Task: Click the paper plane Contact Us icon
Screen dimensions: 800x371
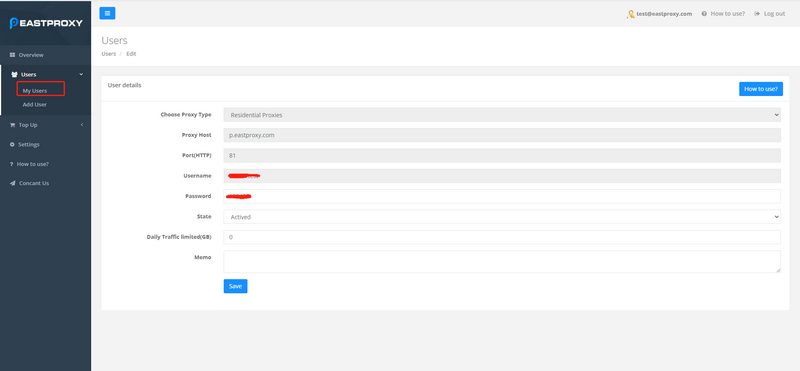Action: (x=13, y=183)
